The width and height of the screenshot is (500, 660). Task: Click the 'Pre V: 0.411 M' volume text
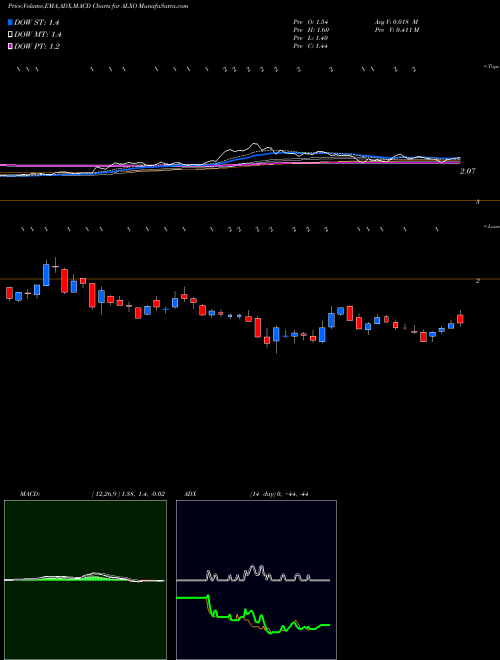396,30
